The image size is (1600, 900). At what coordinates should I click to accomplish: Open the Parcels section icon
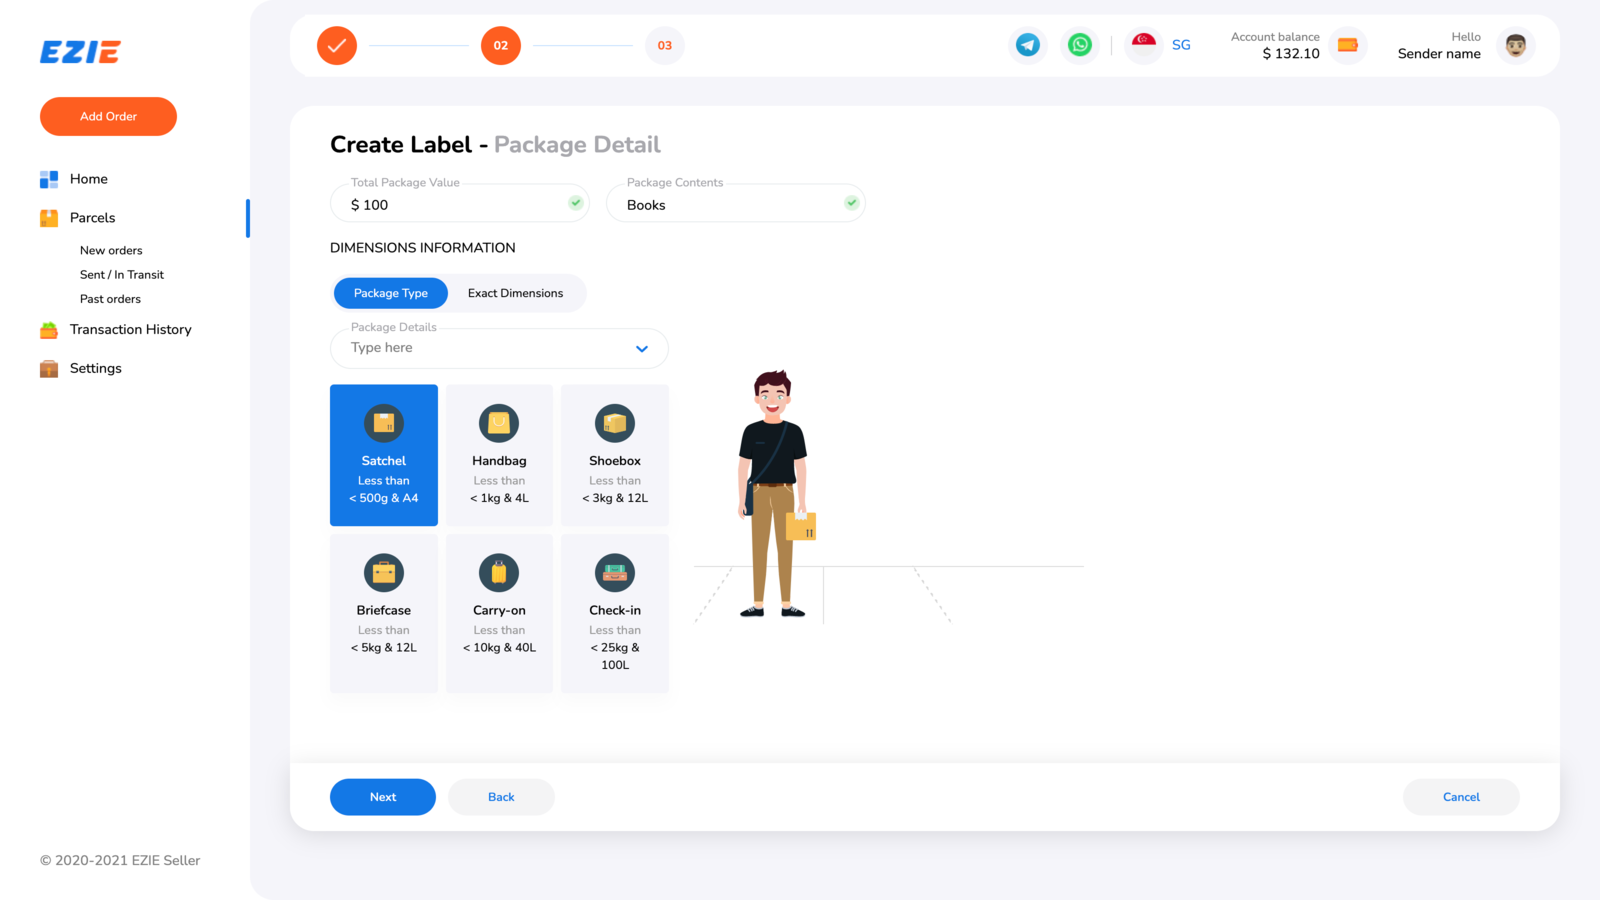coord(48,217)
